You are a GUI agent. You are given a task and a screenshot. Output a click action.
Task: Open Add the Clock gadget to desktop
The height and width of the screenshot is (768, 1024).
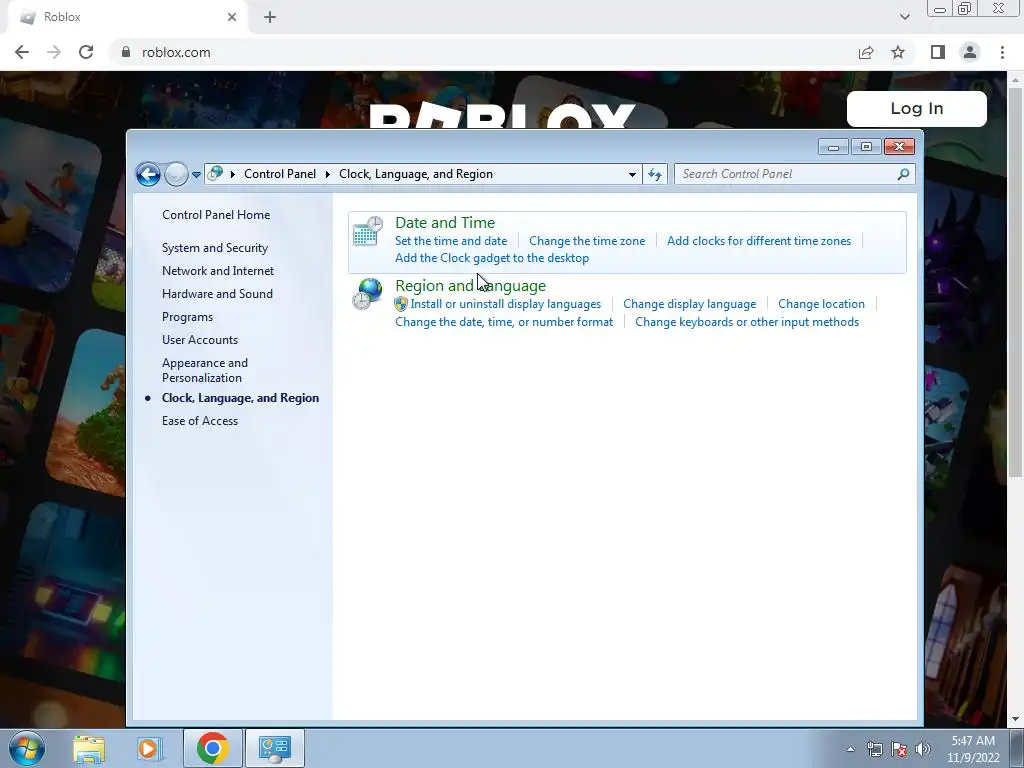tap(492, 258)
